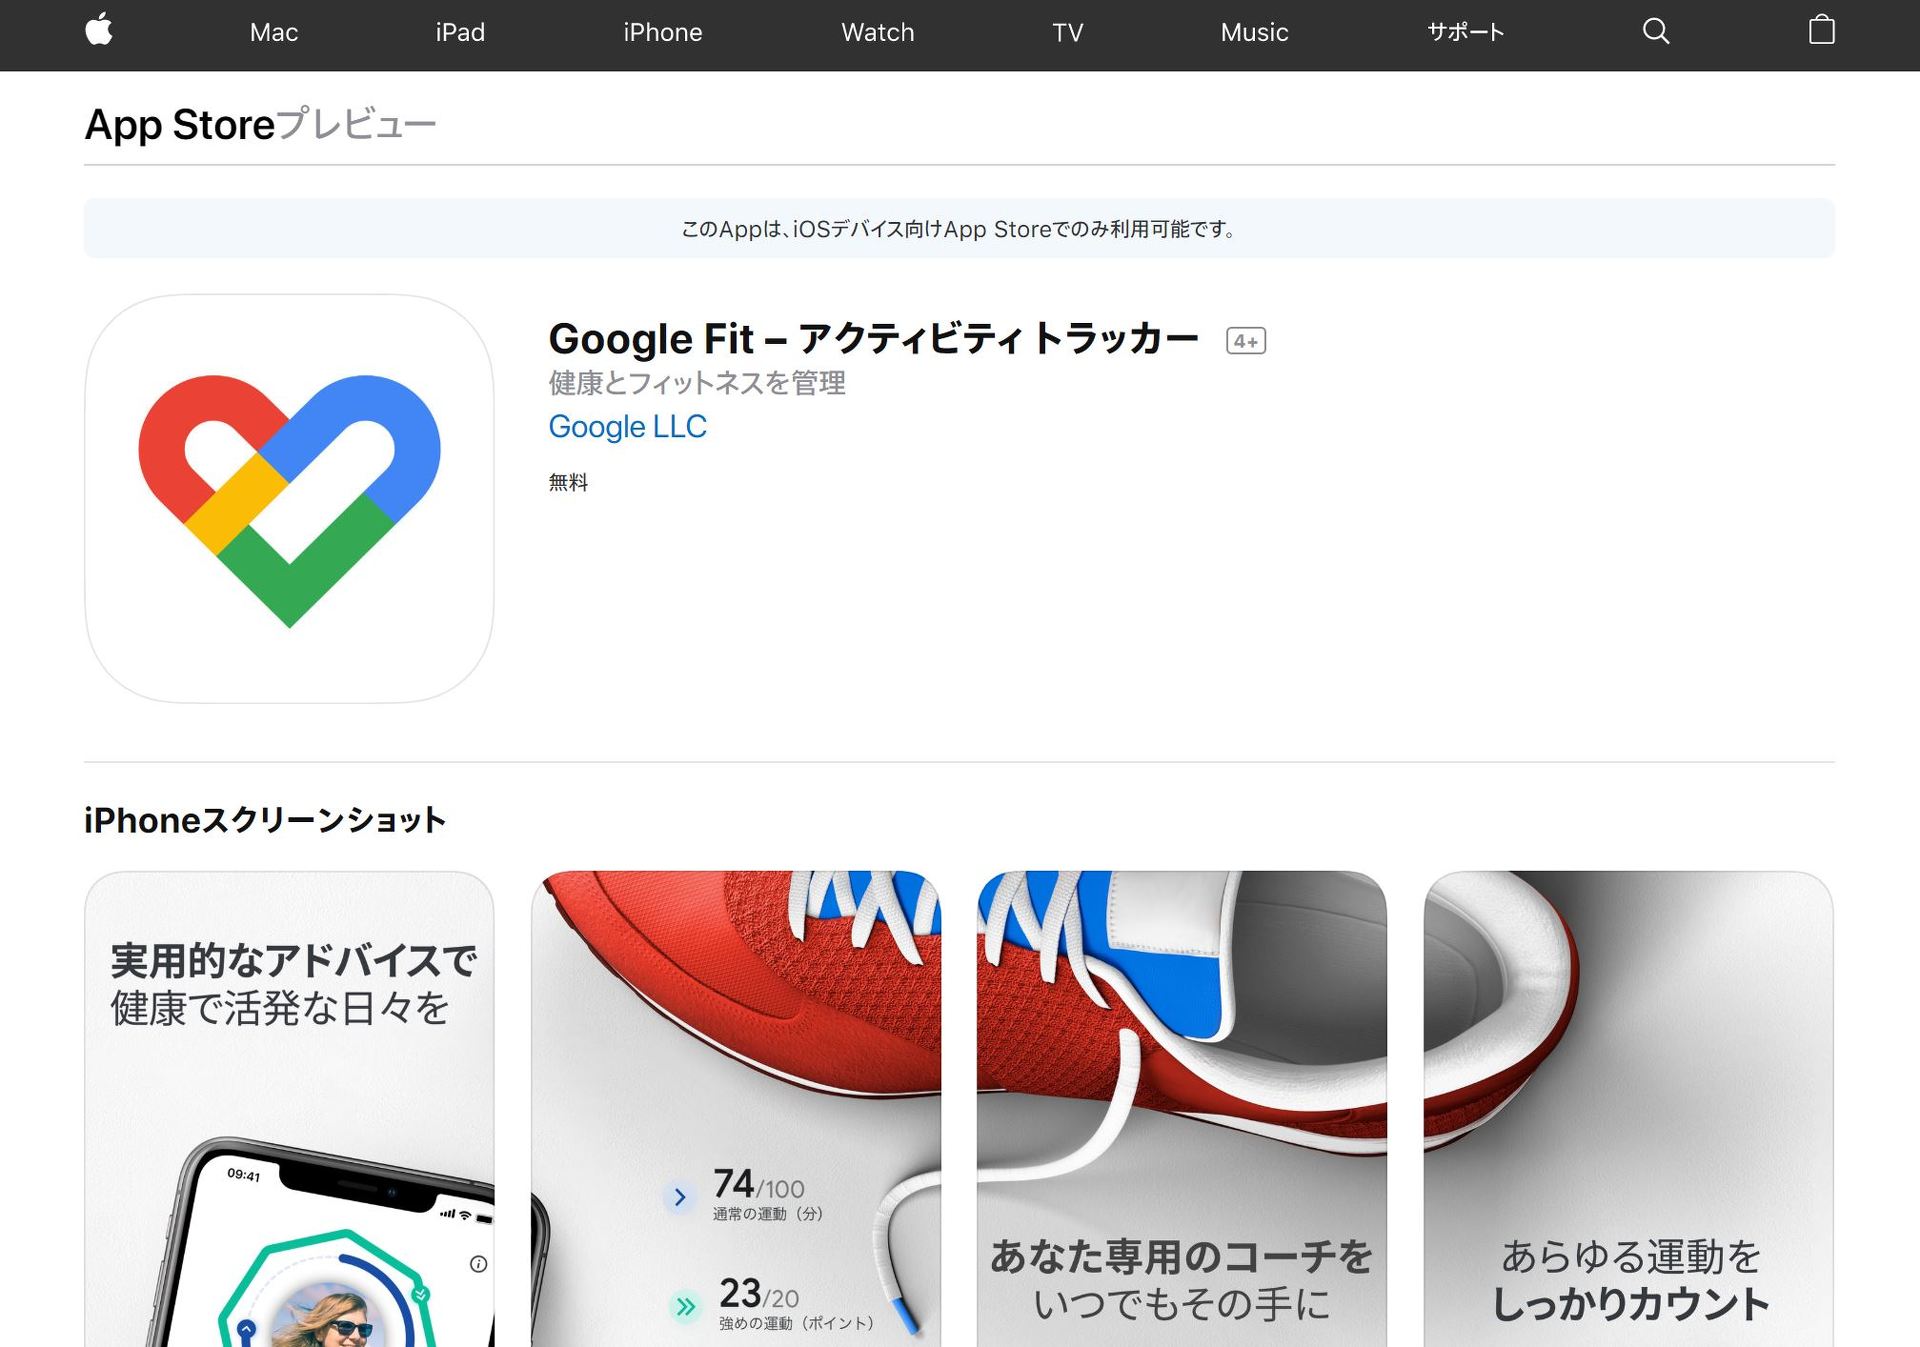Open the iPad menu item
Viewport: 1920px width, 1347px height.
tap(460, 32)
